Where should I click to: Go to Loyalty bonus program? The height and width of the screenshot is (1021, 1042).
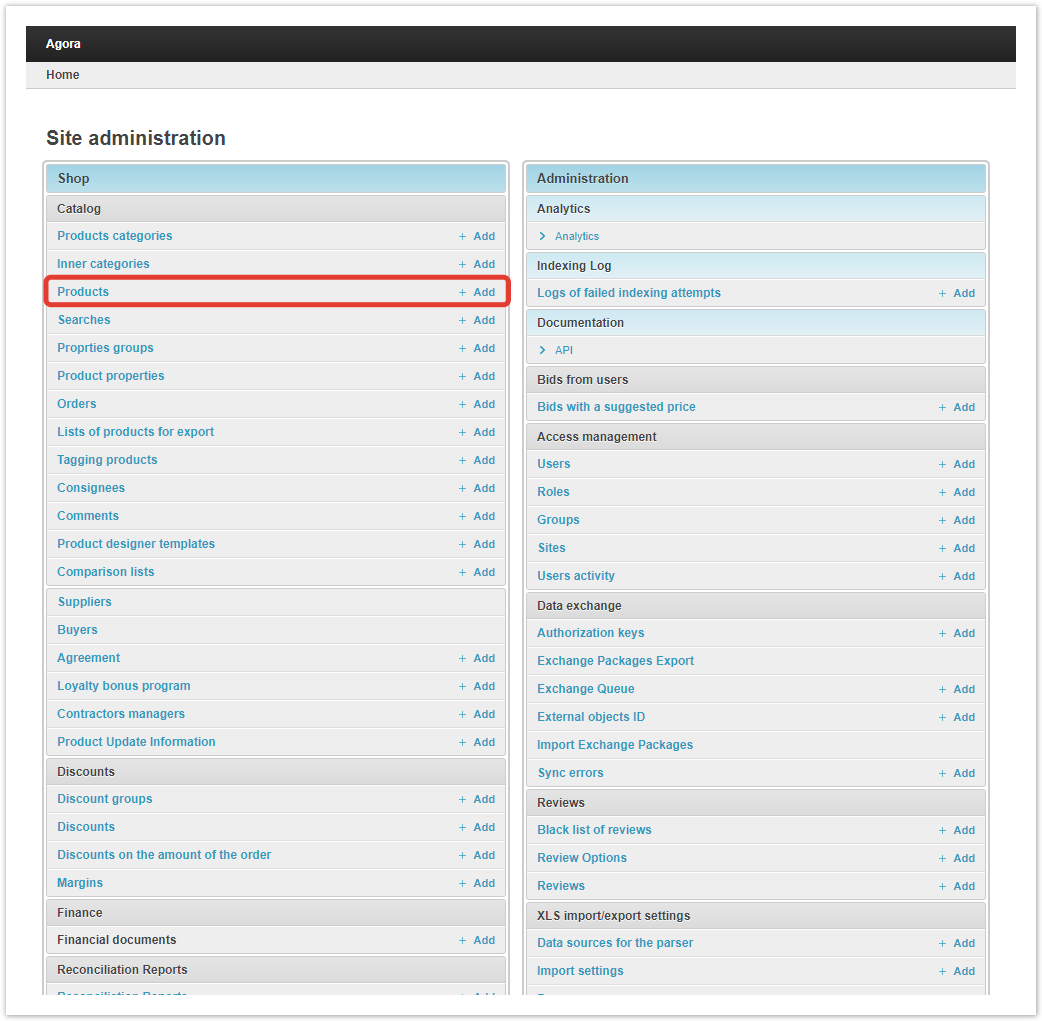tap(123, 686)
